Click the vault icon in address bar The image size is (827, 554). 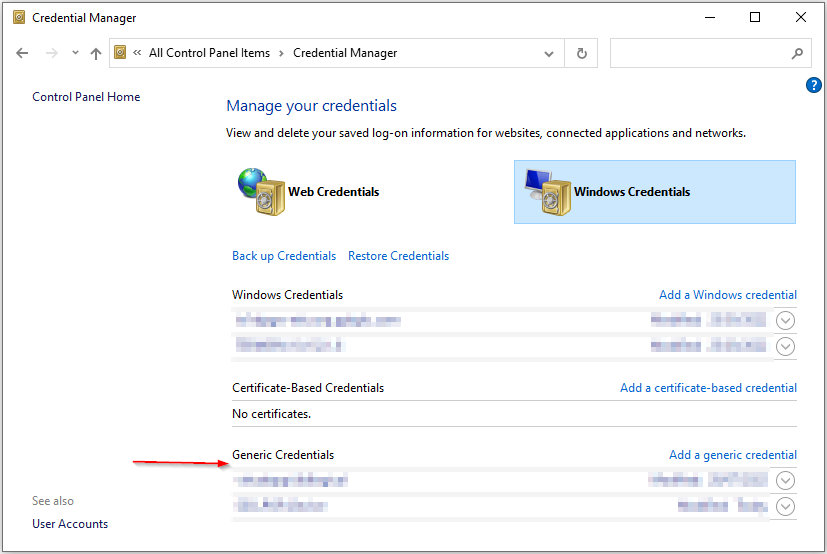(120, 52)
